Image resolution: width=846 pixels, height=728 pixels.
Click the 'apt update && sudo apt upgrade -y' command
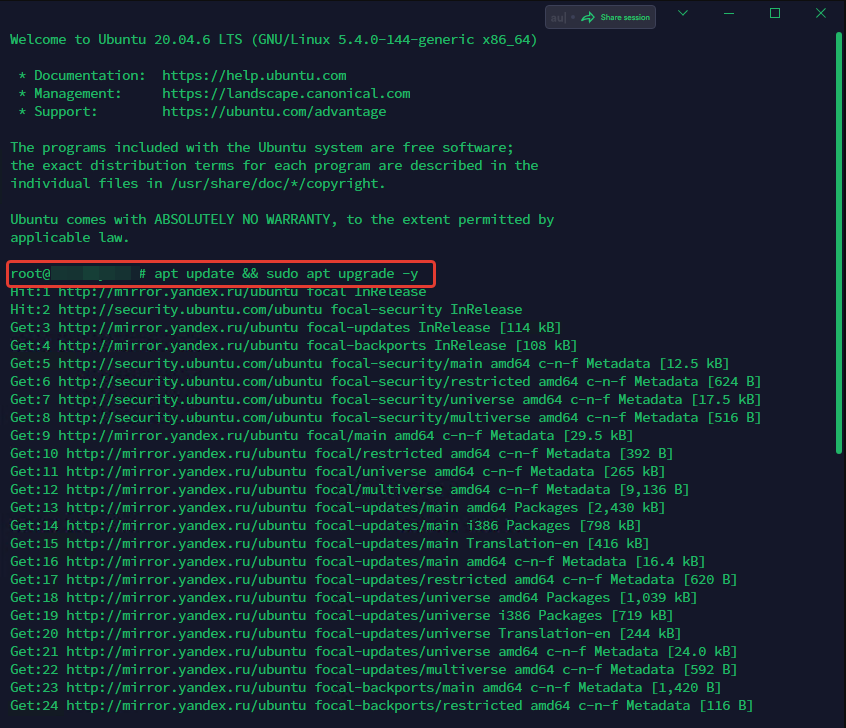point(286,274)
